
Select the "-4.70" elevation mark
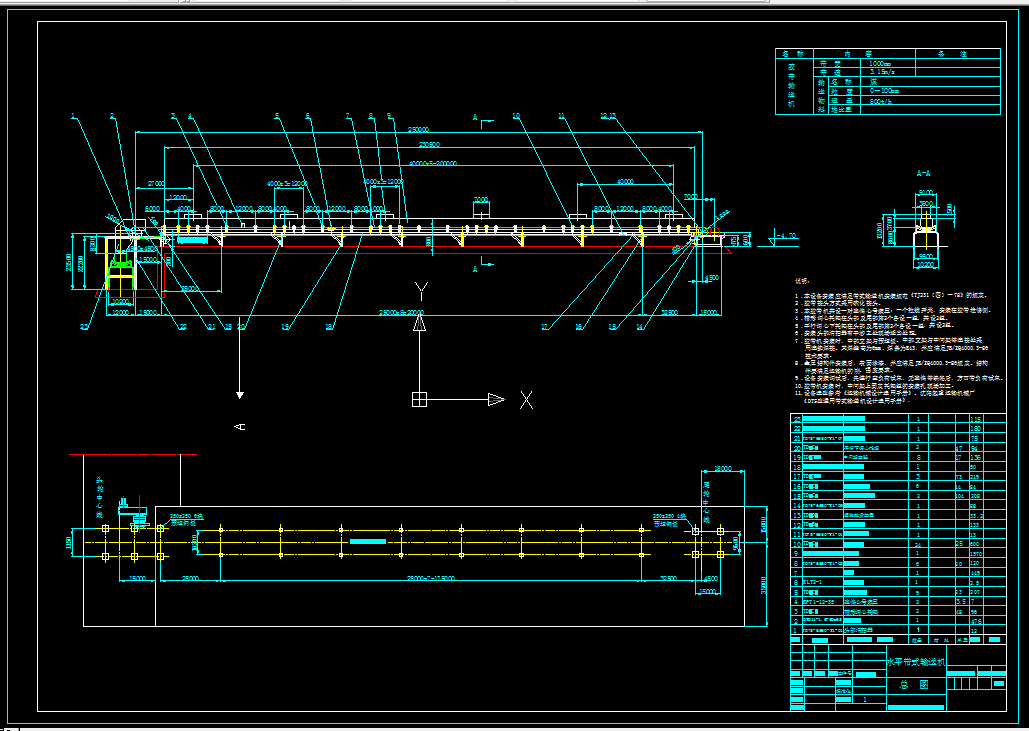point(788,235)
